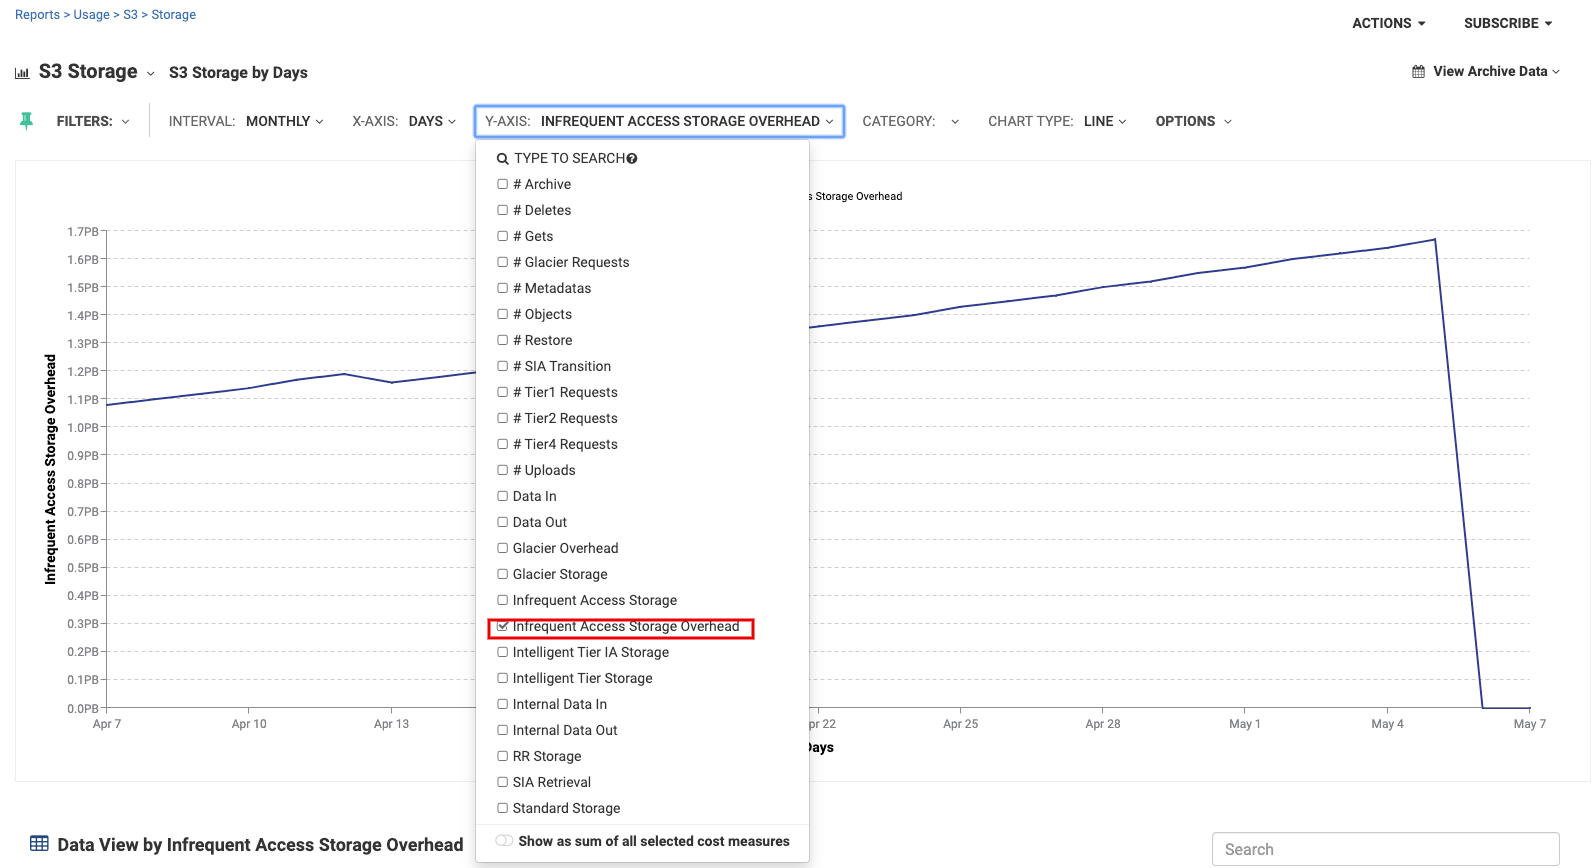Collapse the Y-Axis measure dropdown
Screen dimensions: 1593x868
[659, 121]
